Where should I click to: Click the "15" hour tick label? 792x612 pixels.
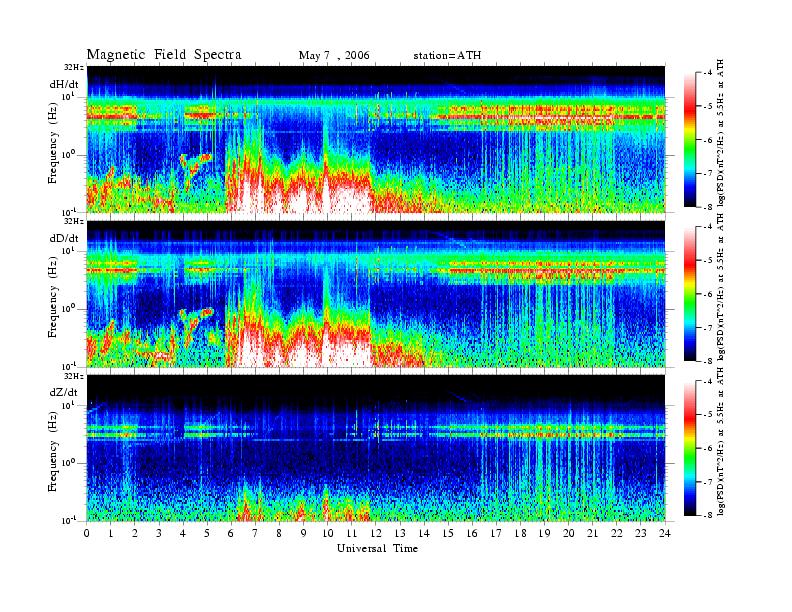pyautogui.click(x=448, y=533)
